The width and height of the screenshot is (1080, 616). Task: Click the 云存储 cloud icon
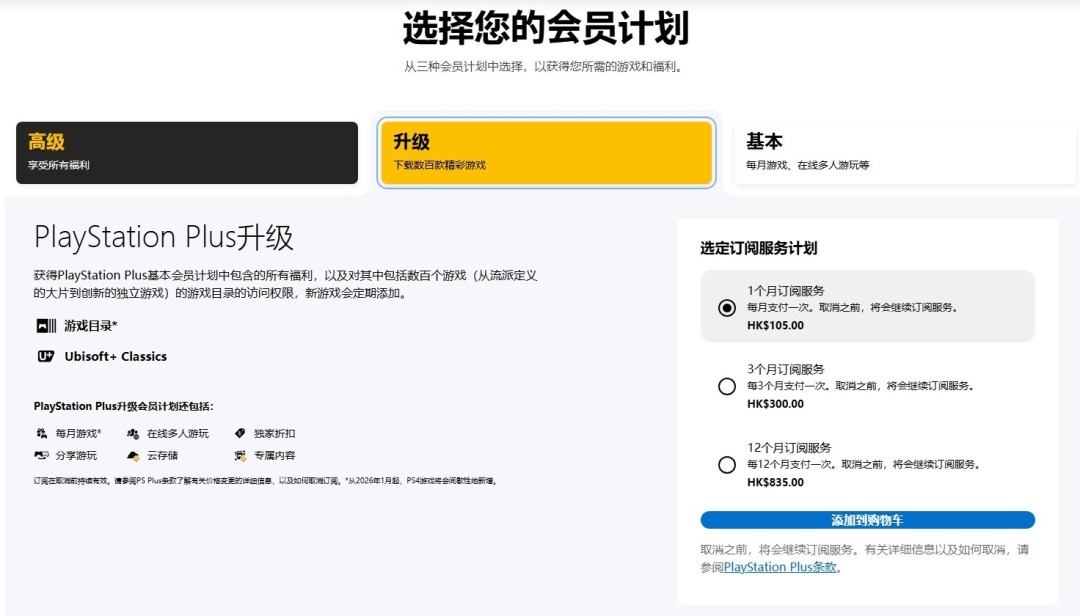pos(133,455)
